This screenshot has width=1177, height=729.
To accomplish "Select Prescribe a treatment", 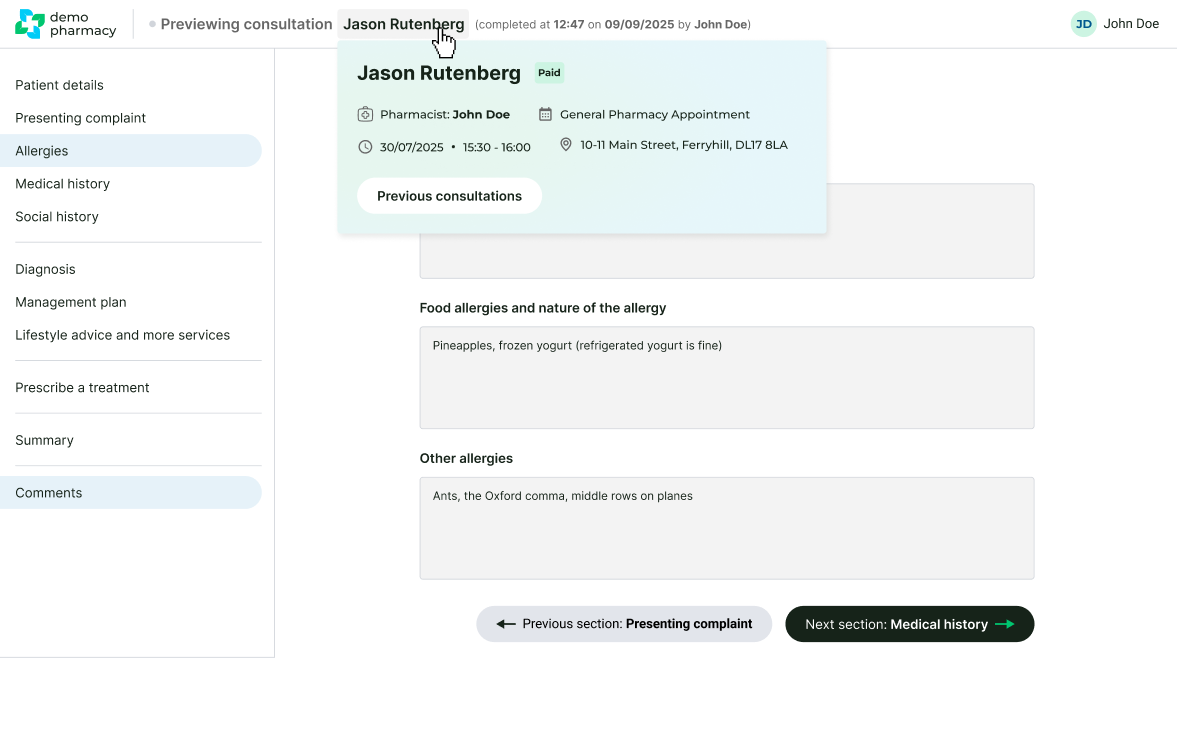I will [x=82, y=388].
